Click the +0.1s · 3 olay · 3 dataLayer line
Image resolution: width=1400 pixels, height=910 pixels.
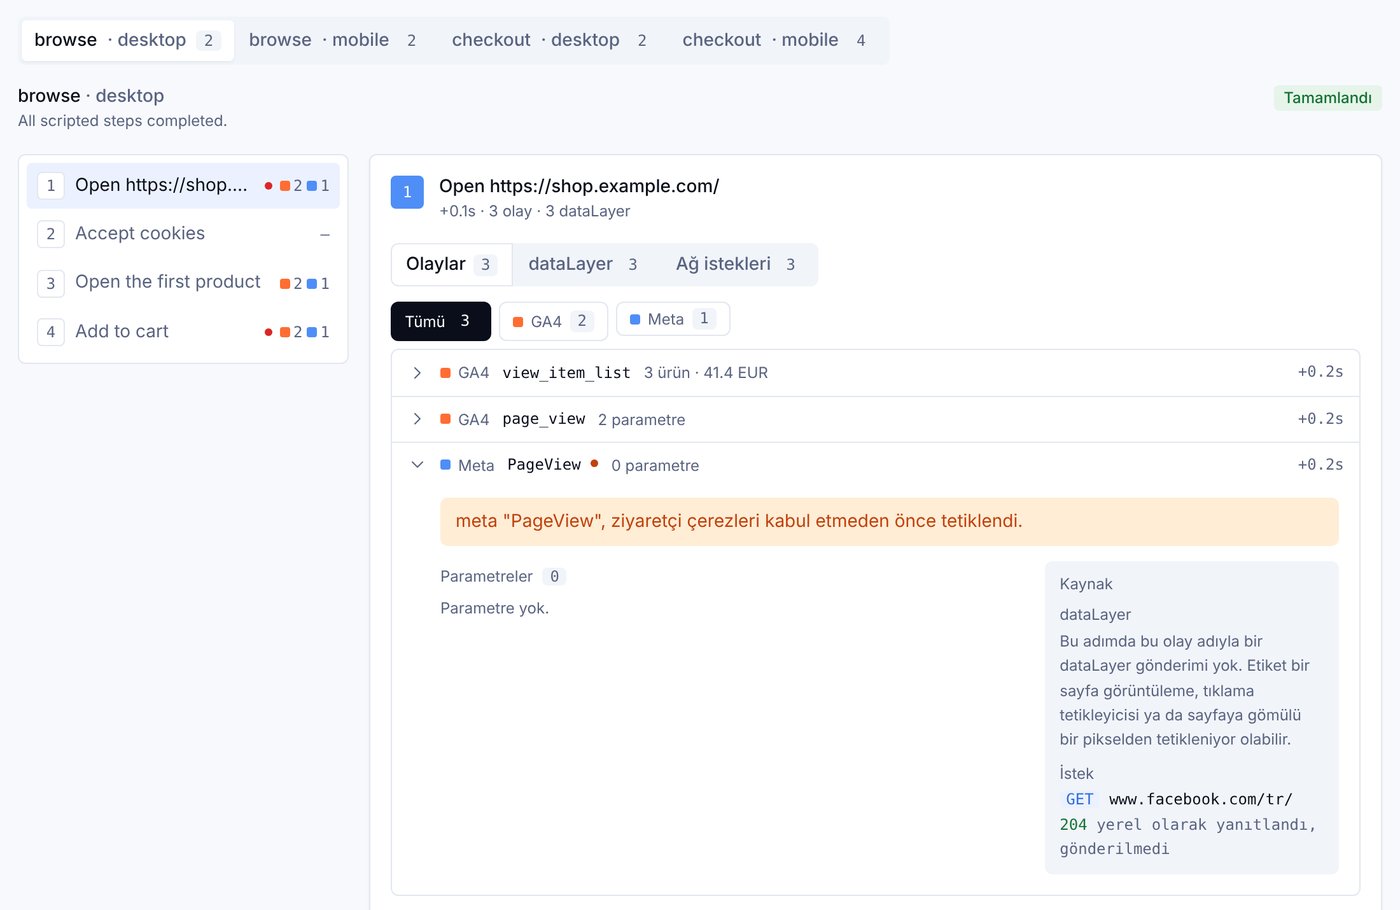[x=535, y=212]
